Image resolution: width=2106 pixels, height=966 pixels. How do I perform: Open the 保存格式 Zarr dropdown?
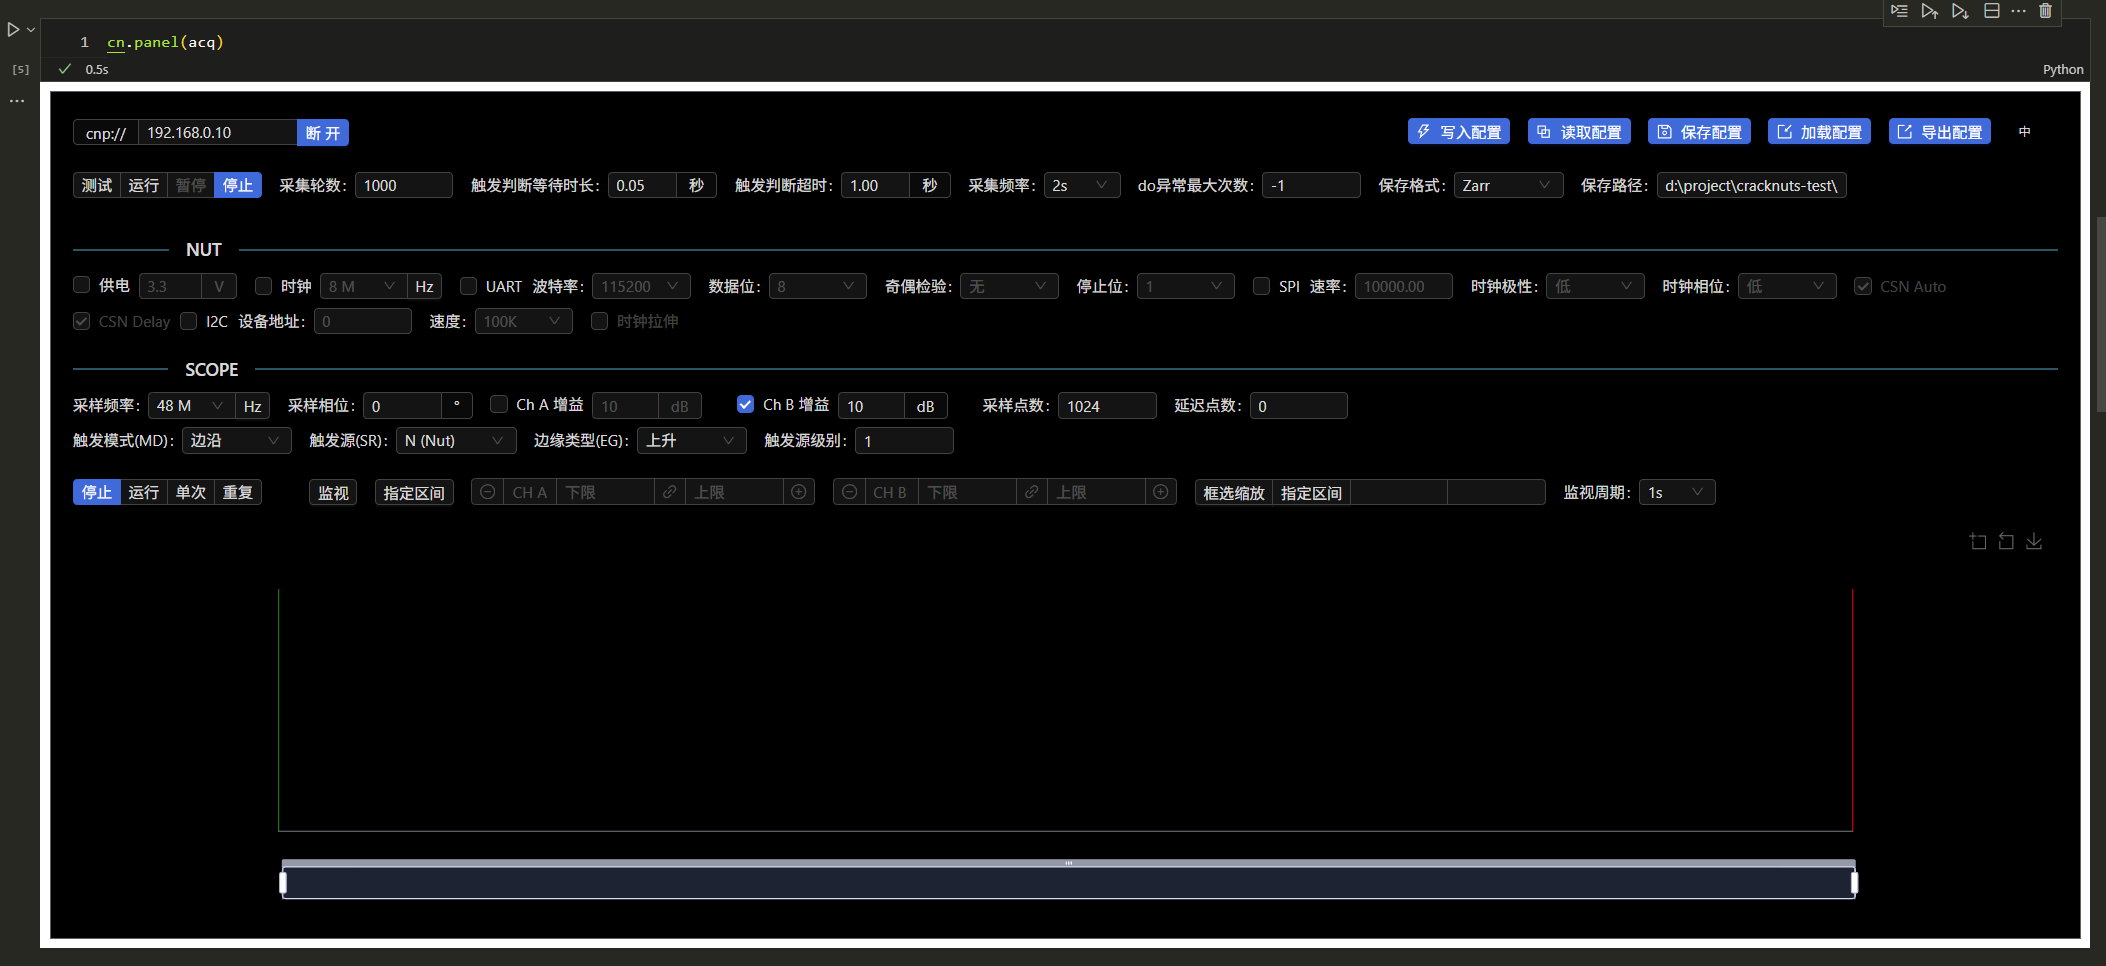(1508, 185)
